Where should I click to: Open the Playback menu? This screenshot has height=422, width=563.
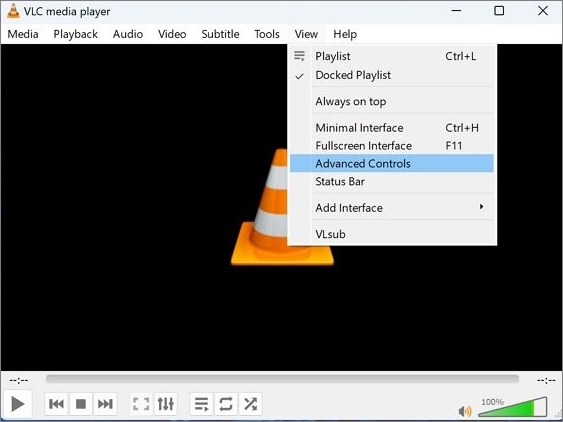pos(75,34)
